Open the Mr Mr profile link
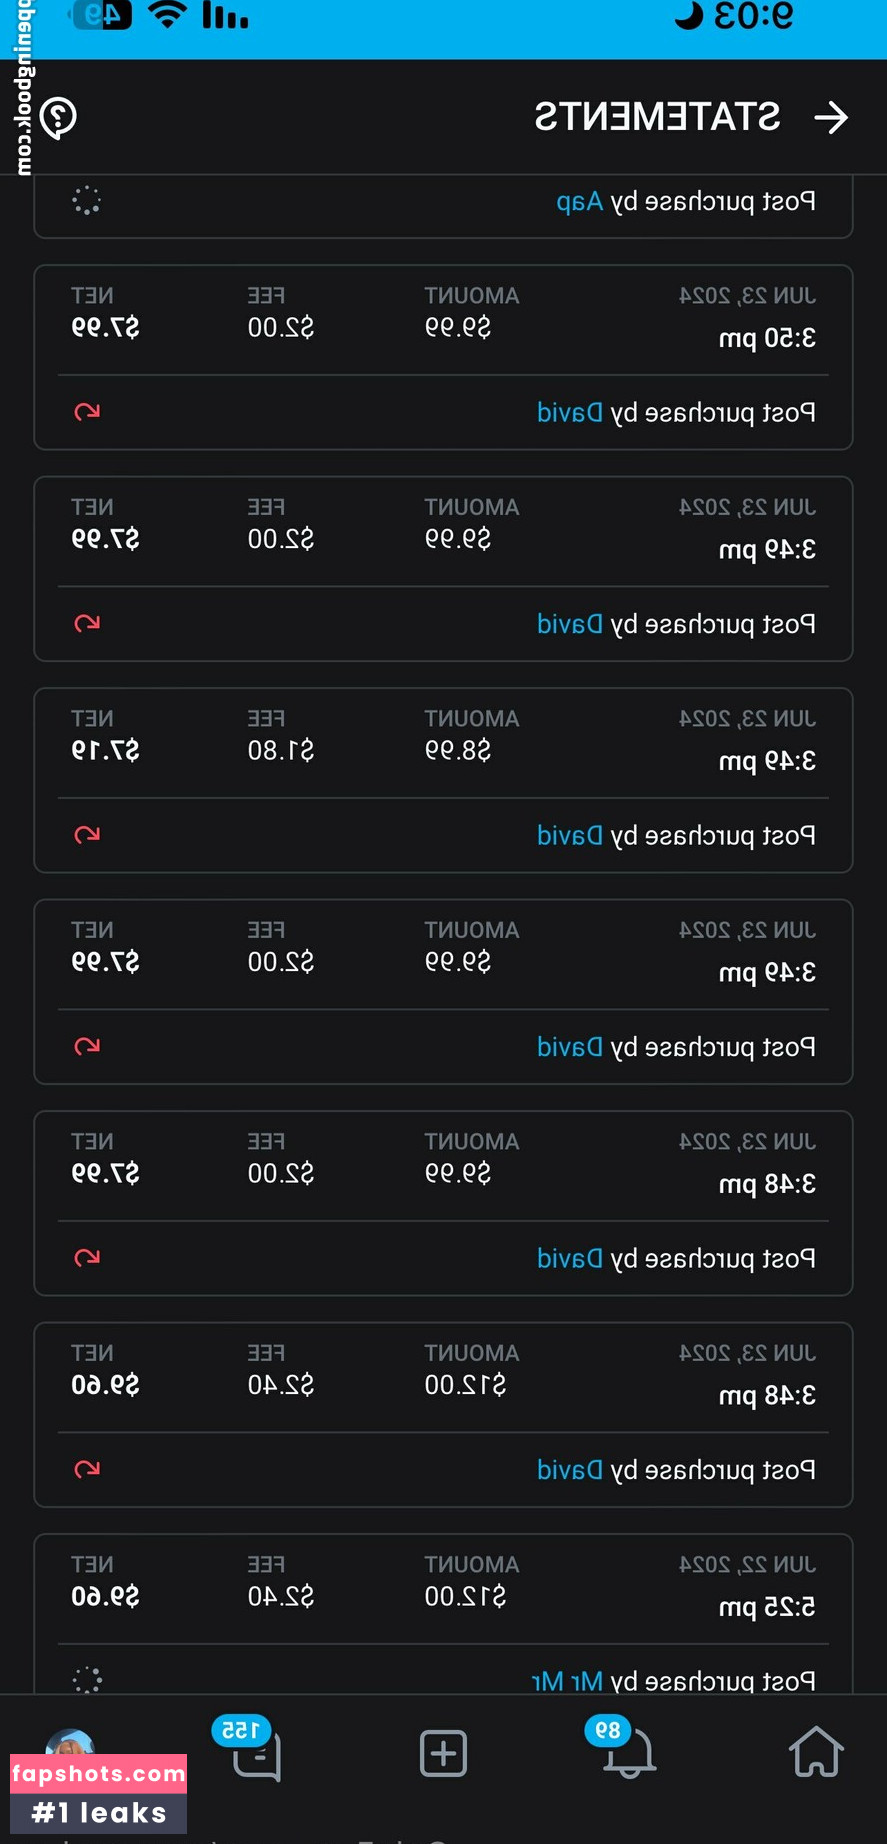This screenshot has width=887, height=1844. click(x=567, y=1681)
